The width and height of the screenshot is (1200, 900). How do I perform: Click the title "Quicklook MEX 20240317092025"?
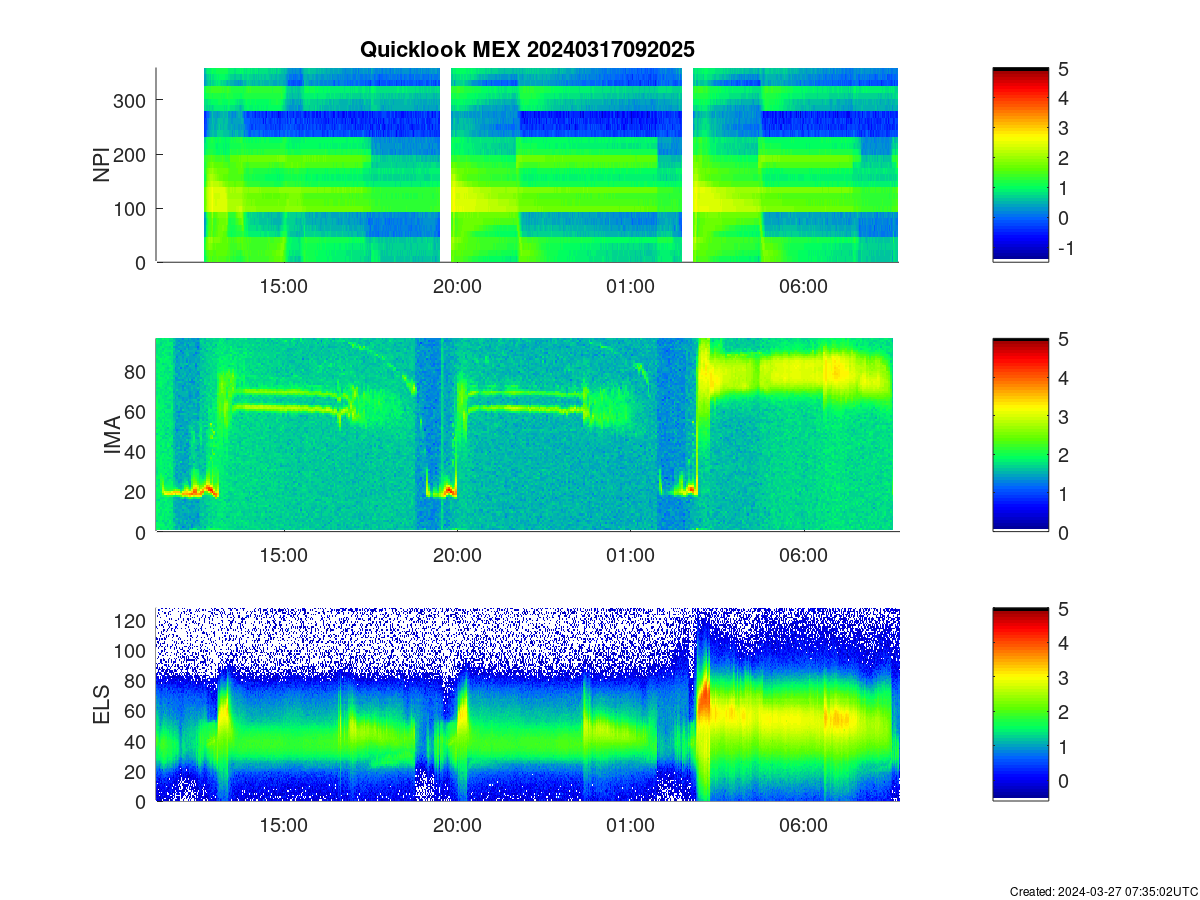coord(527,49)
